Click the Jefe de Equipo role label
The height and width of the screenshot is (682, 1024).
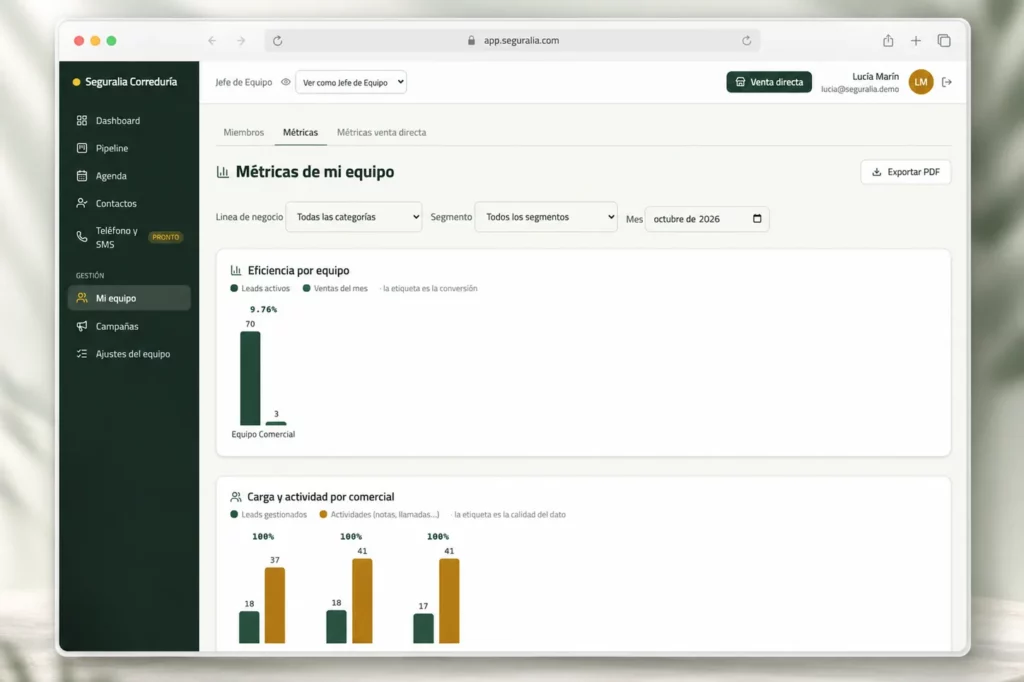(x=244, y=82)
